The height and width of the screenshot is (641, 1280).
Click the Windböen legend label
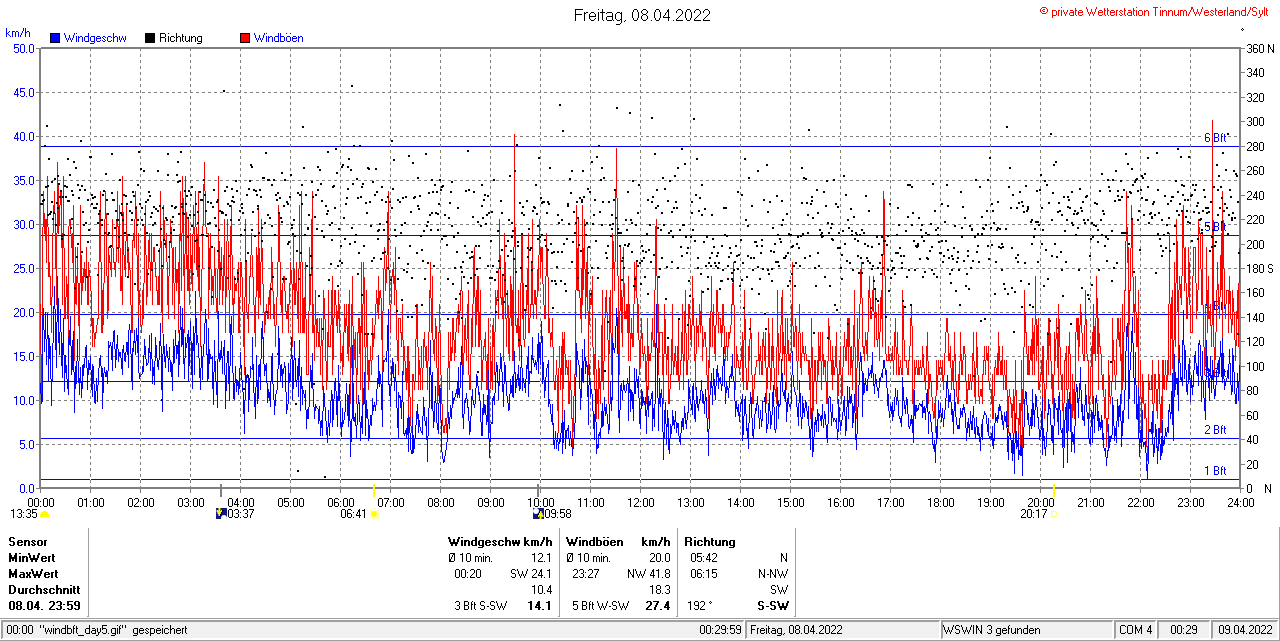click(x=279, y=38)
